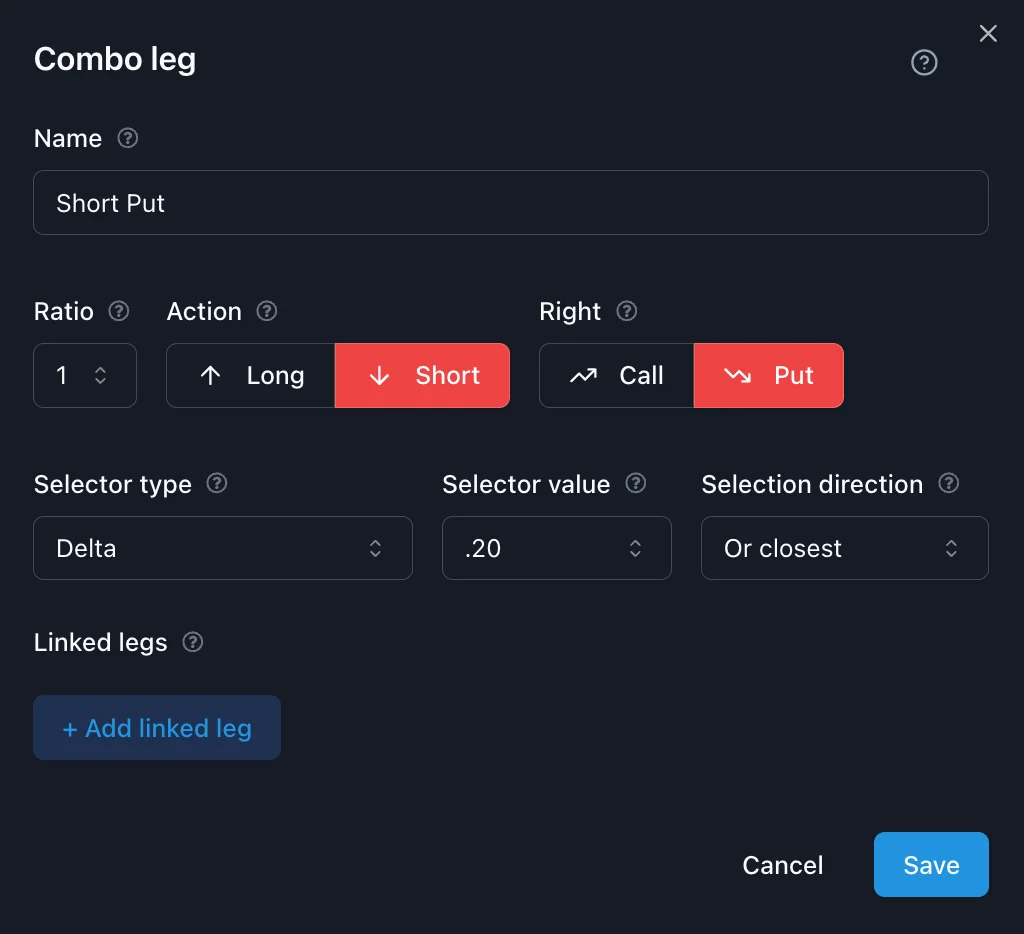
Task: Click the help icon next to Right
Action: click(x=626, y=311)
